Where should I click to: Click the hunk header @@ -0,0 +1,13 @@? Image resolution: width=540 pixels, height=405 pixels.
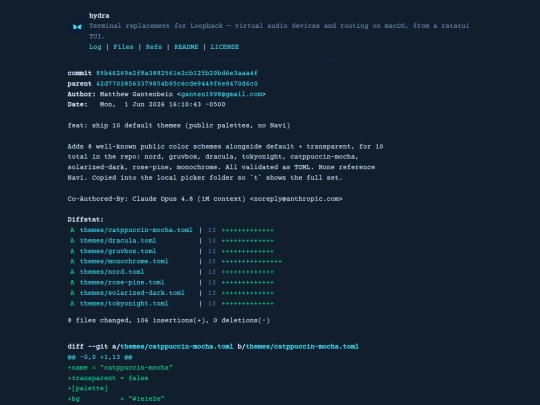[100, 357]
